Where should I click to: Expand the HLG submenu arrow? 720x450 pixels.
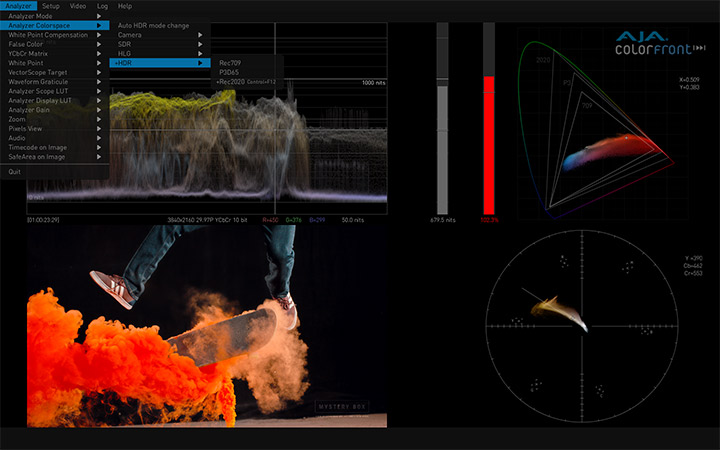[x=201, y=53]
